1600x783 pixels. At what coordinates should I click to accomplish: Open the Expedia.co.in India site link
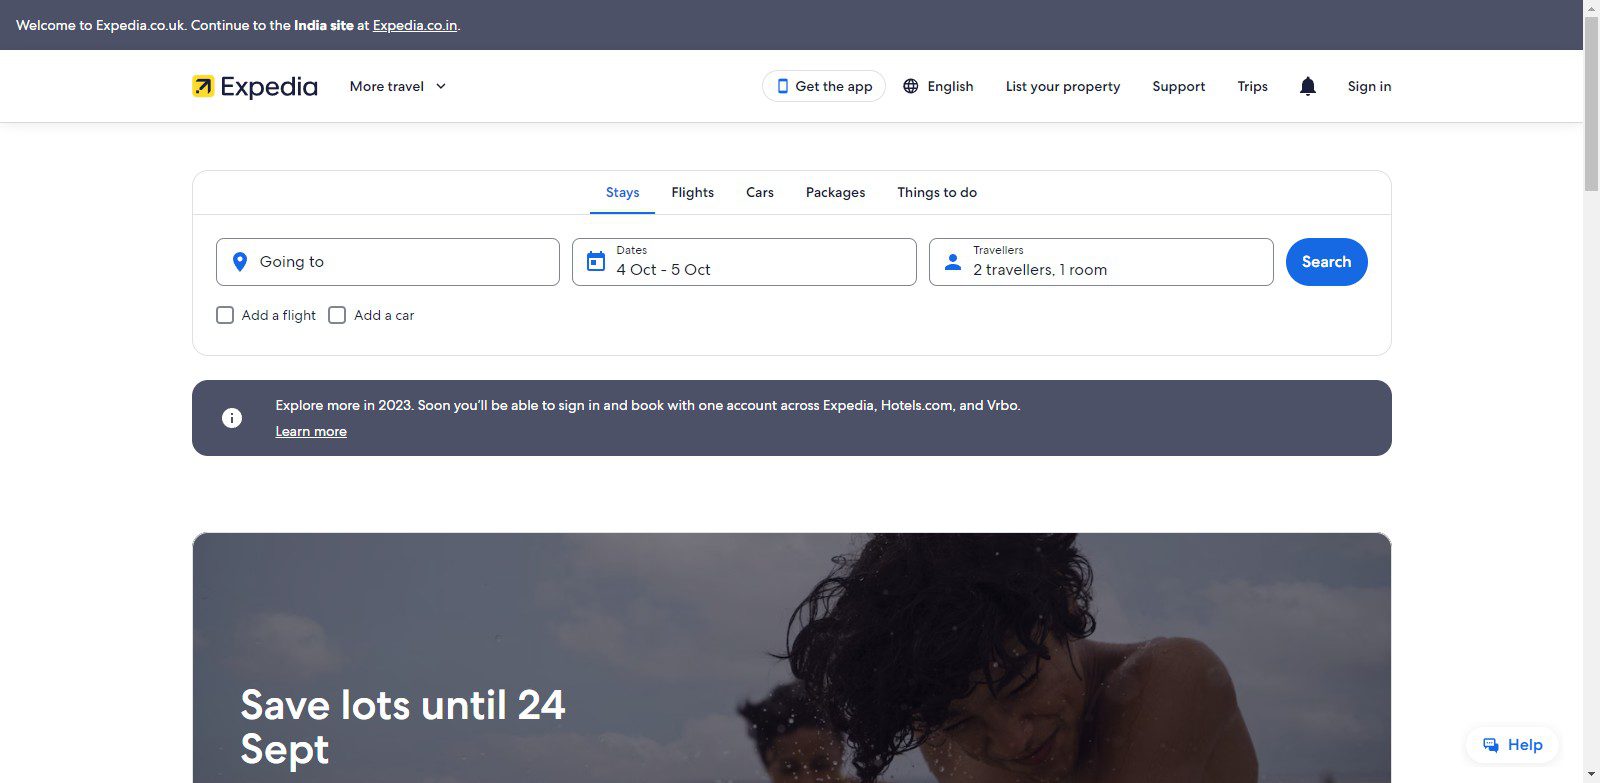tap(415, 25)
